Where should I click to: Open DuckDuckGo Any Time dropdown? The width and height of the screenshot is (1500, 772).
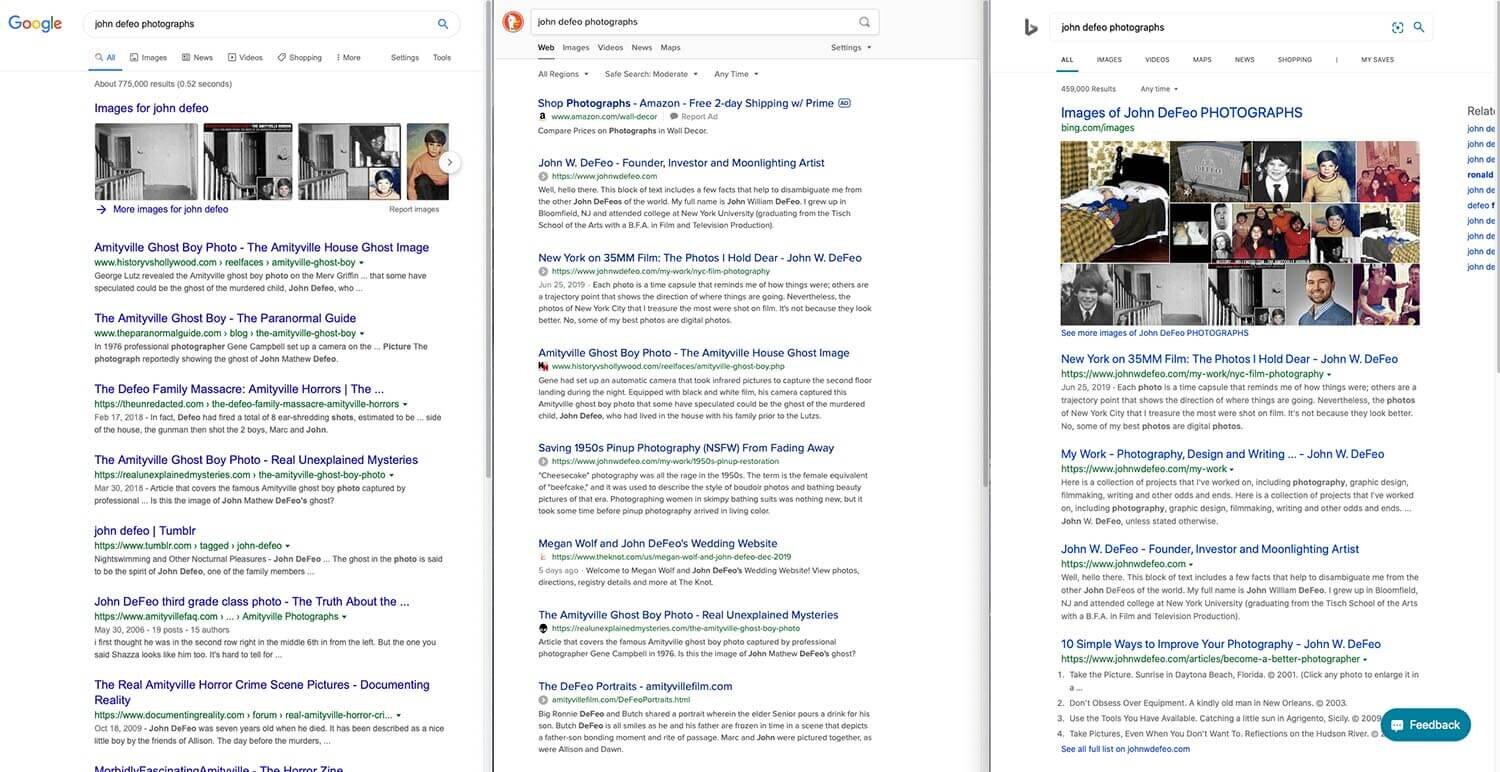pyautogui.click(x=736, y=74)
